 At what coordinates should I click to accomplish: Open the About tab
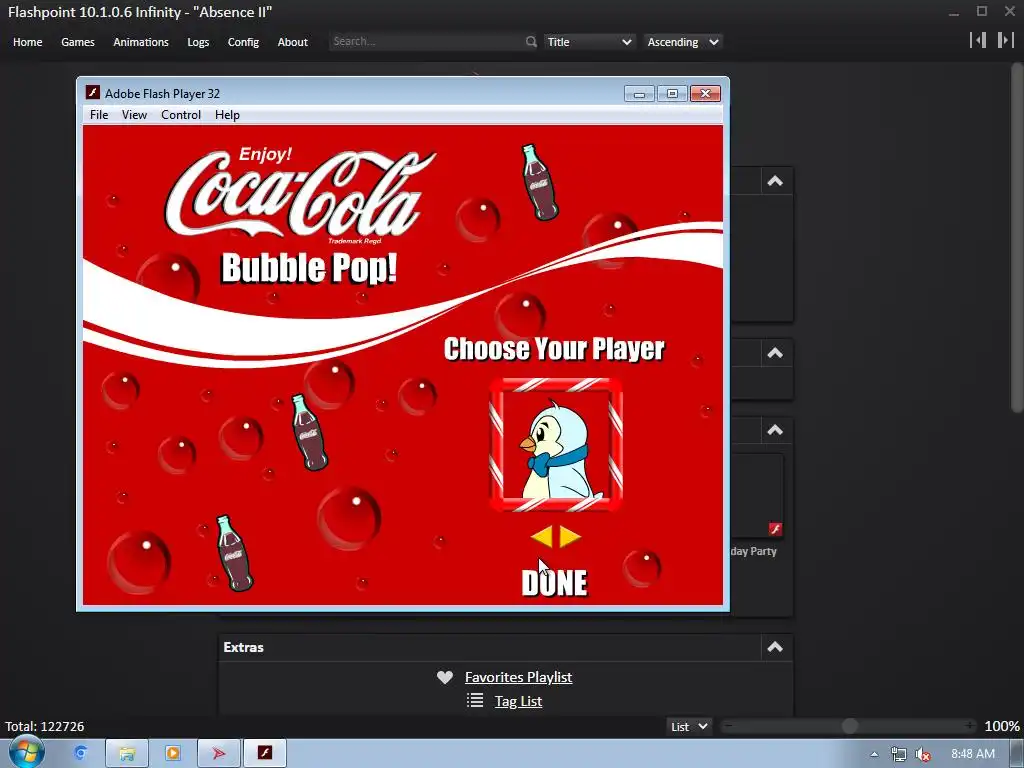pos(293,42)
